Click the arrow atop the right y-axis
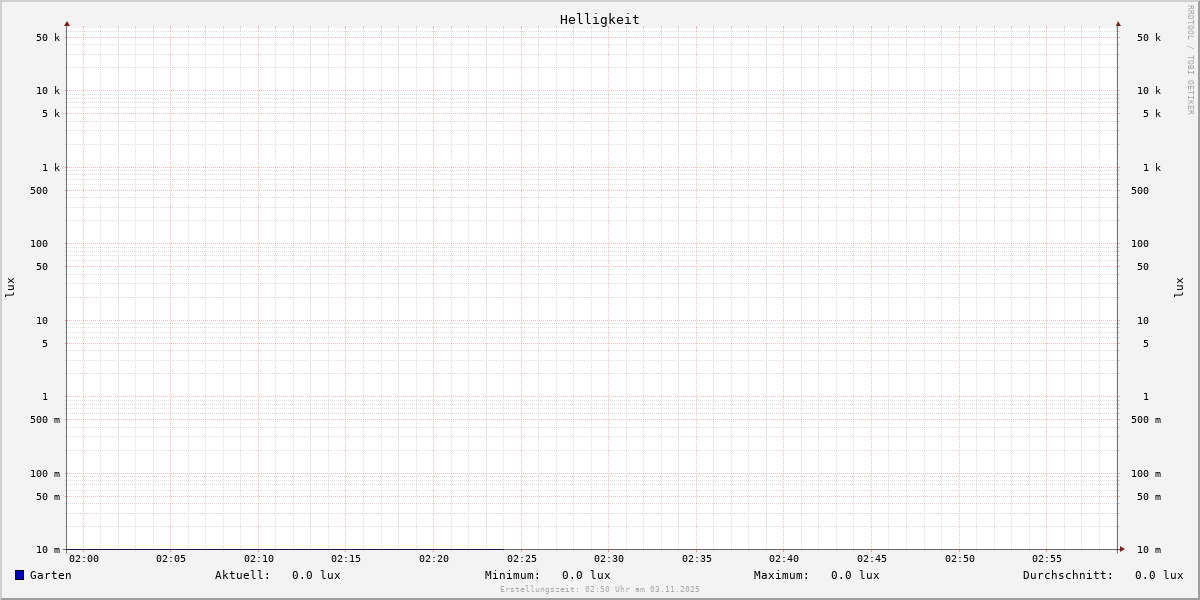Screen dimensions: 1200x600 click(x=1118, y=23)
